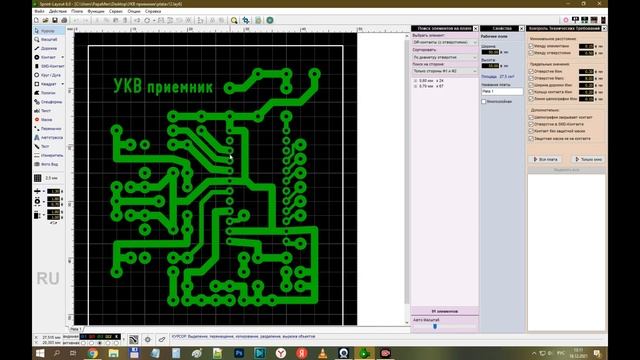
Task: Close the Поиск элементов на плате panel
Action: click(476, 28)
